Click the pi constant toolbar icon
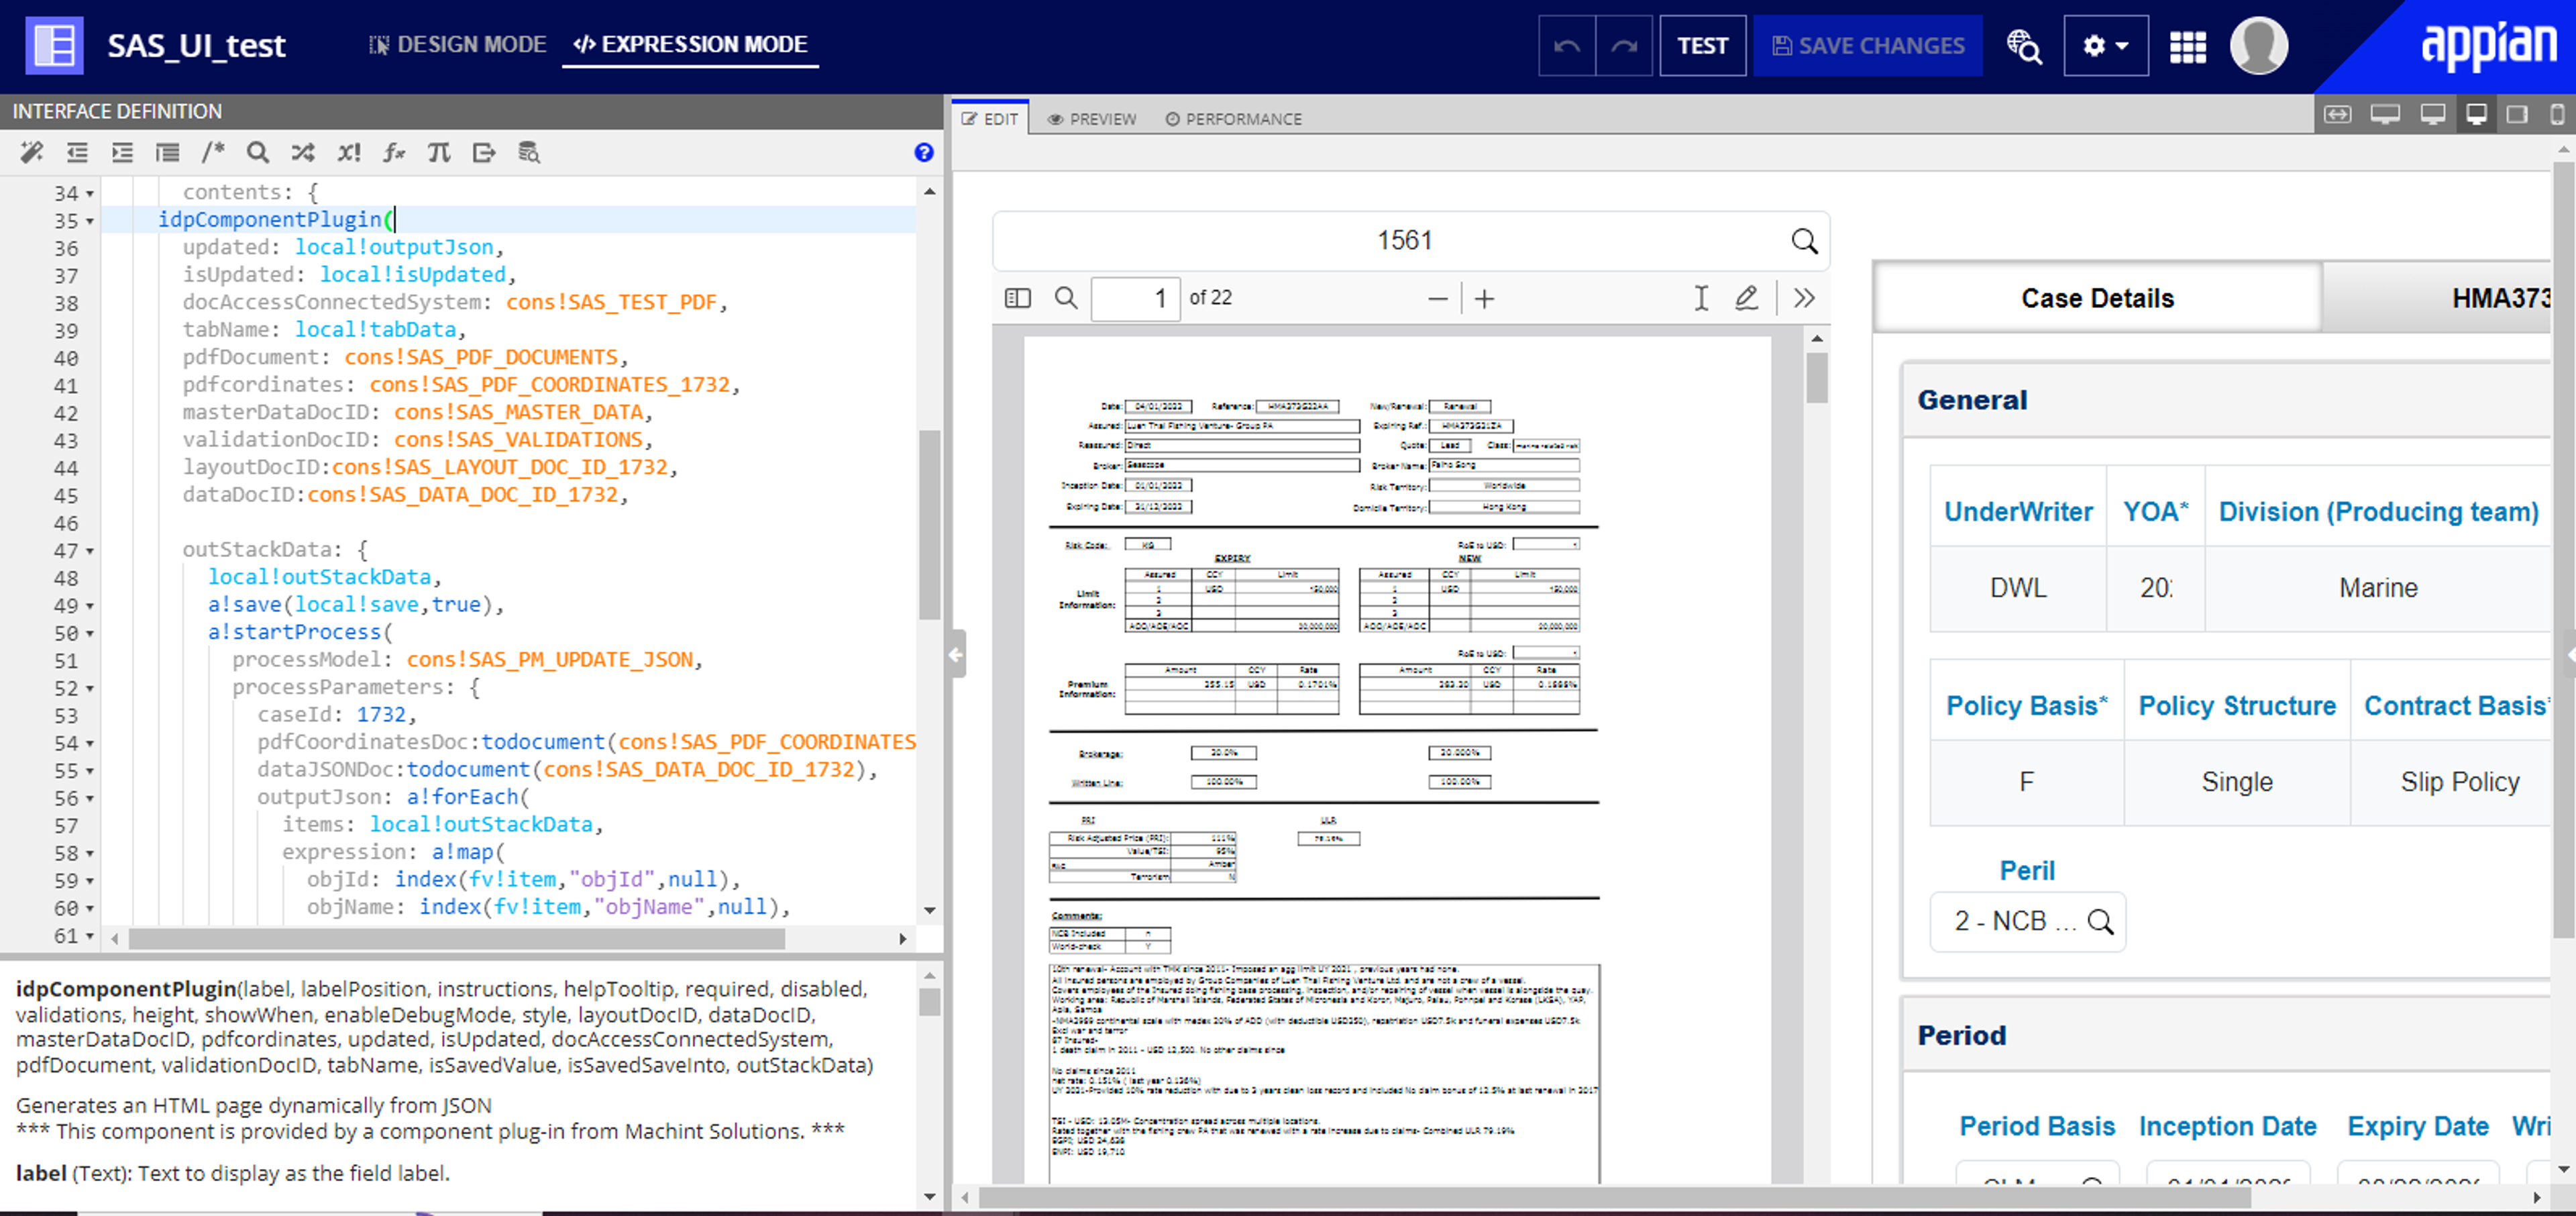The width and height of the screenshot is (2576, 1216). pyautogui.click(x=439, y=152)
